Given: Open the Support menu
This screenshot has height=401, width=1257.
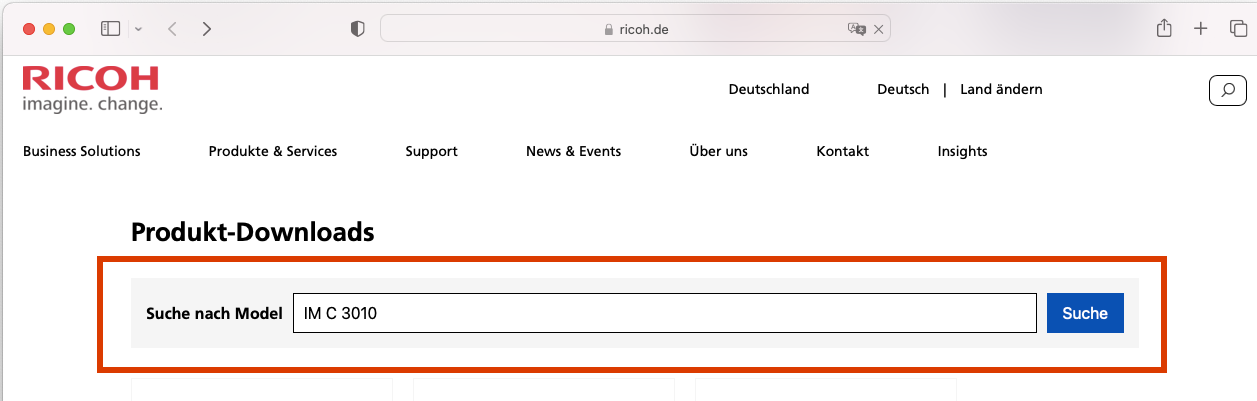Looking at the screenshot, I should pos(432,151).
